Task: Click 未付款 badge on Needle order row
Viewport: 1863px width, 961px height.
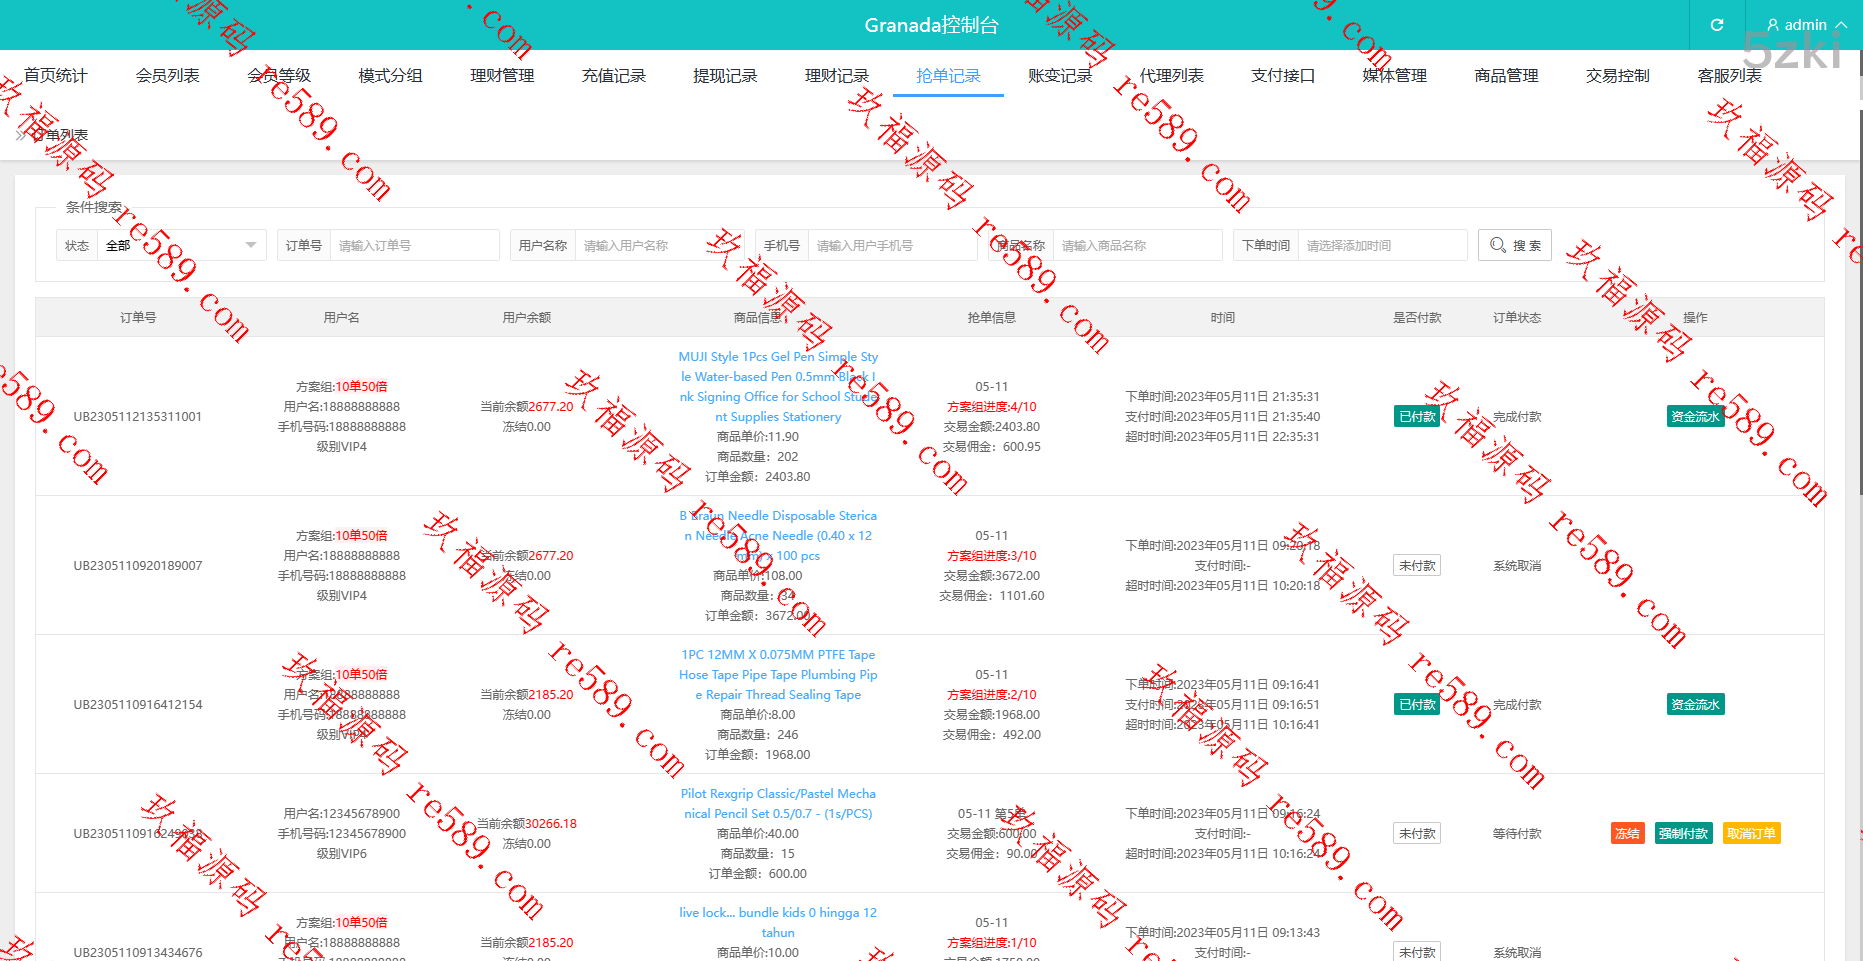Action: (x=1417, y=566)
